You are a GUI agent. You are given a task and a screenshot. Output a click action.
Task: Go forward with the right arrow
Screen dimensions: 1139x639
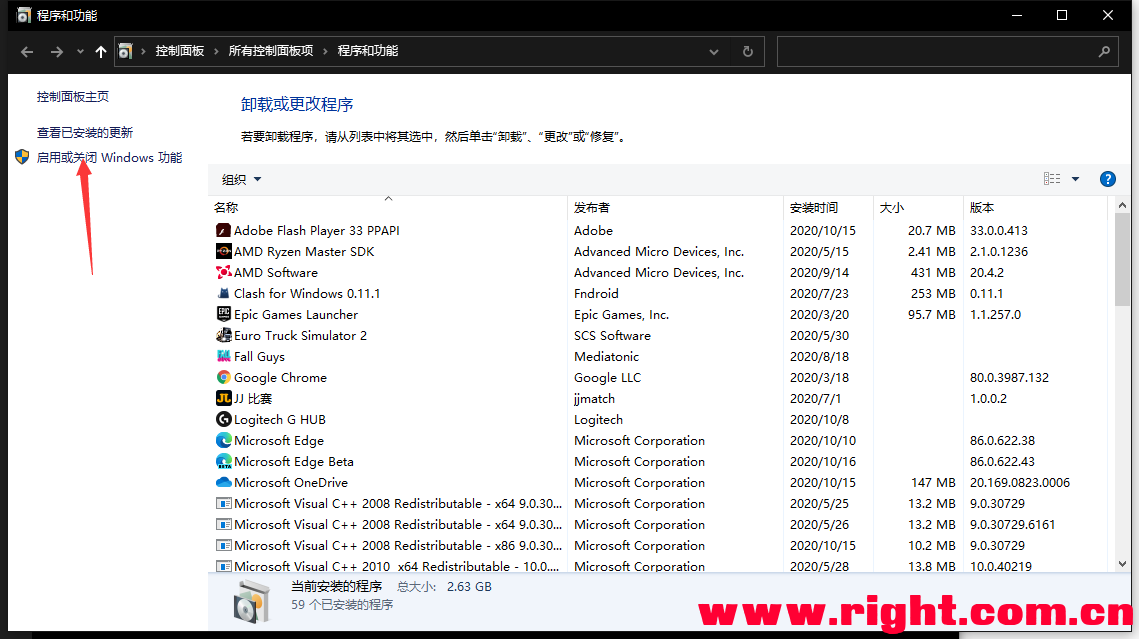pyautogui.click(x=57, y=52)
